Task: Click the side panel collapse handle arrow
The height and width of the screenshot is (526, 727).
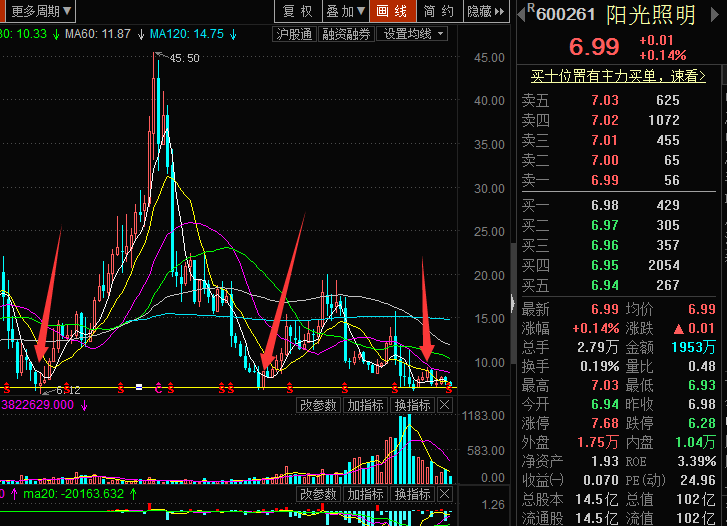Action: [513, 304]
